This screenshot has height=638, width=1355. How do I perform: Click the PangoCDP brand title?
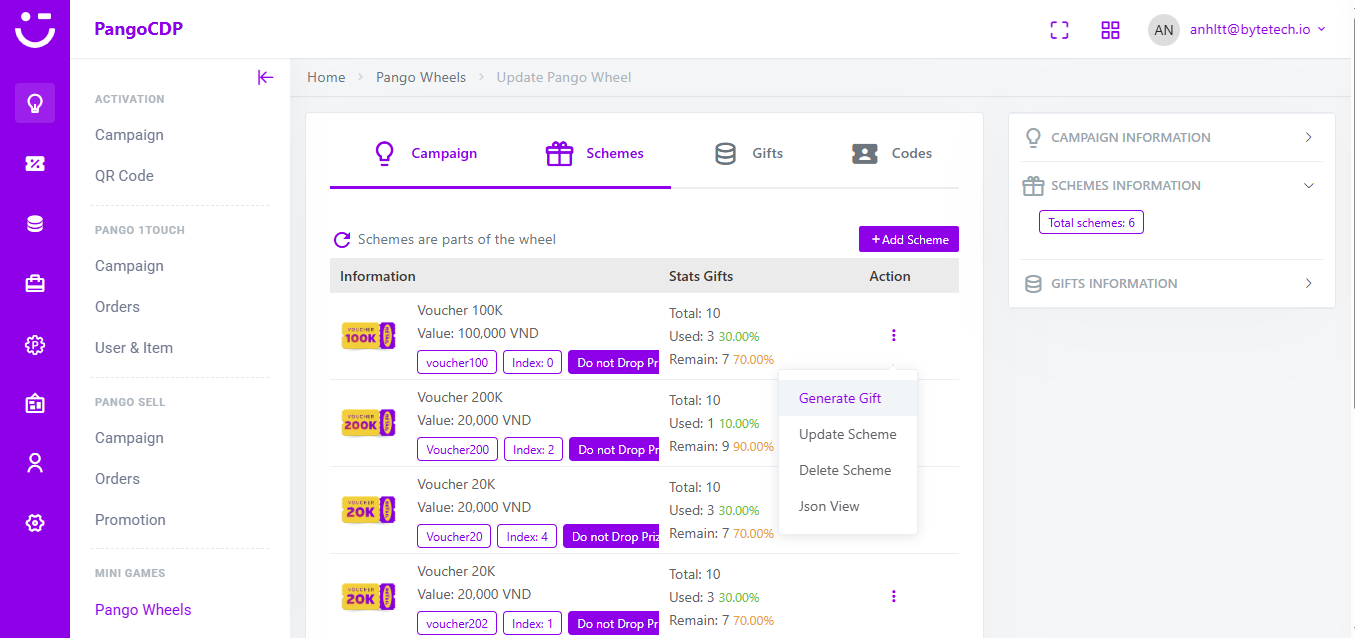(x=139, y=29)
